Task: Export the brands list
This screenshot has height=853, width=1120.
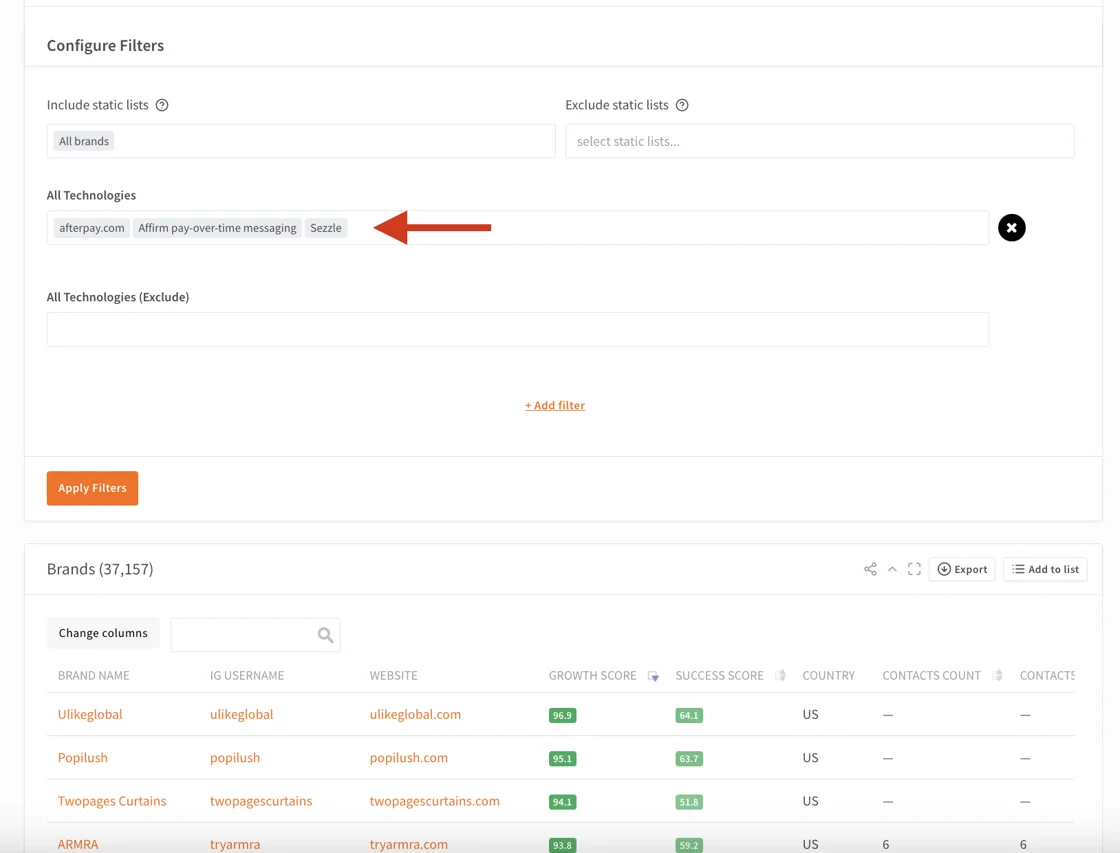Action: 962,569
